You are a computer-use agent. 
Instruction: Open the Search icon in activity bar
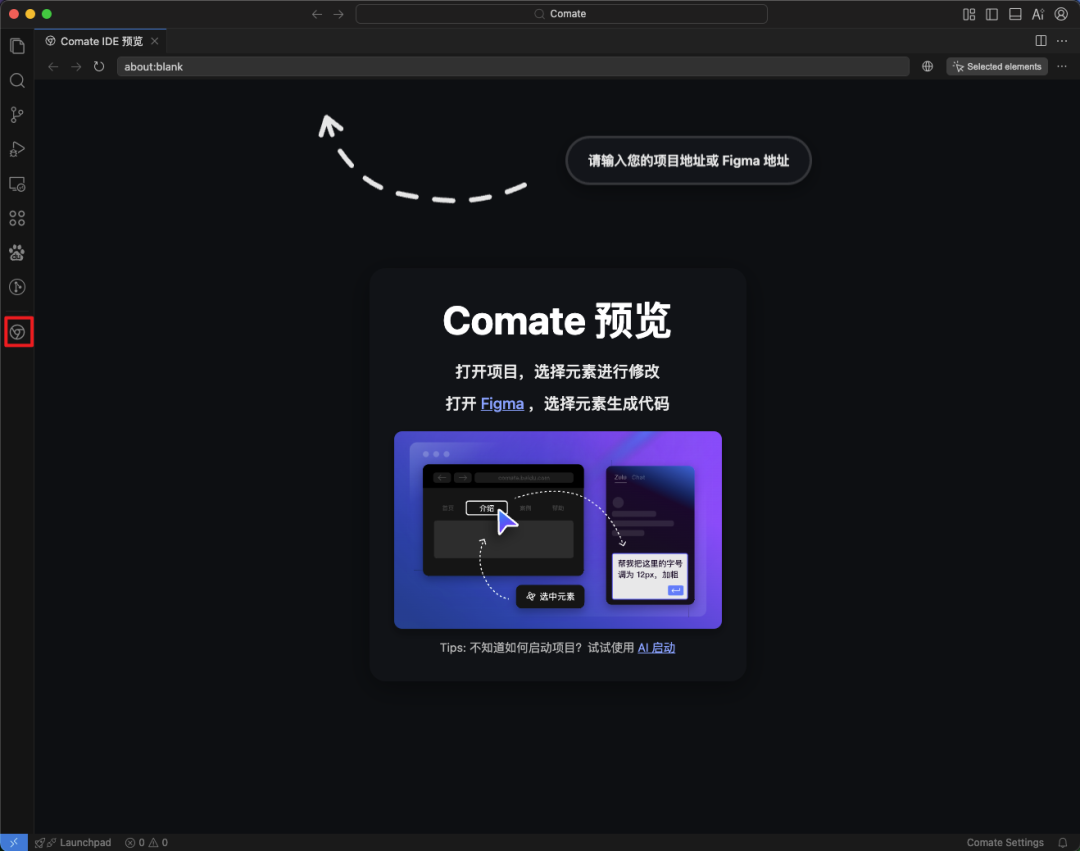point(17,81)
